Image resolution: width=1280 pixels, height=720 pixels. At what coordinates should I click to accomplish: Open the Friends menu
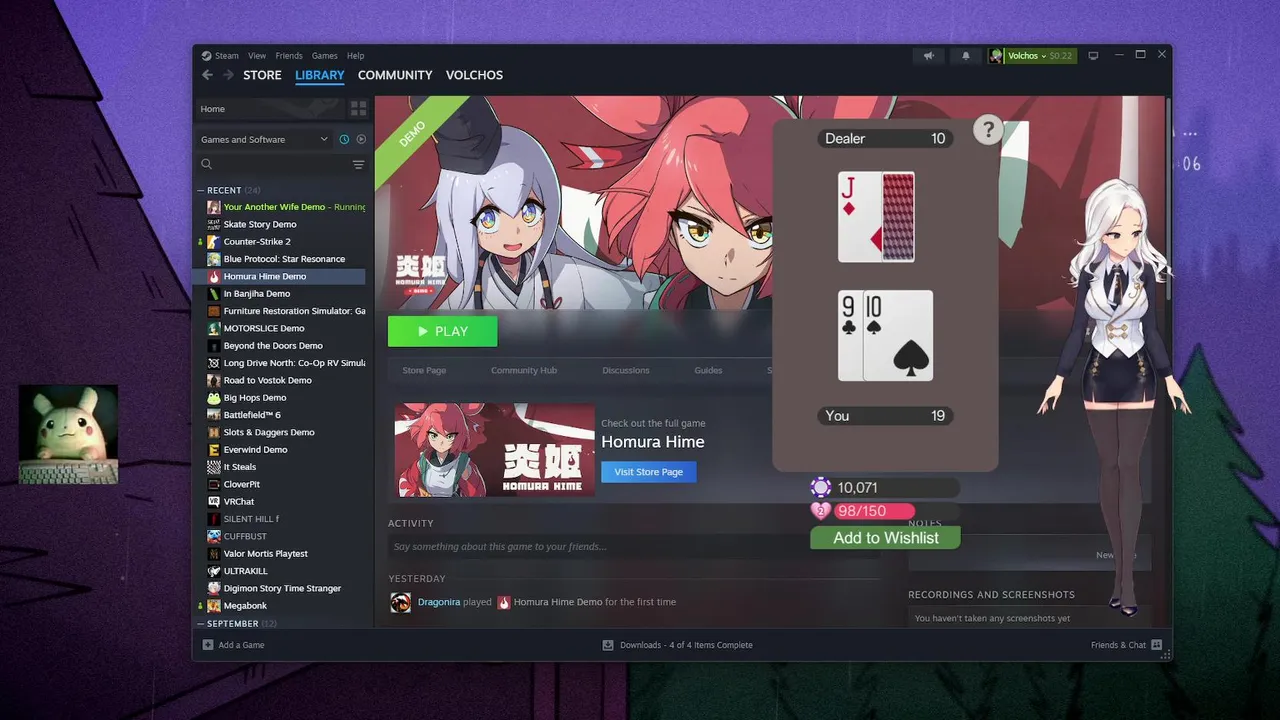[x=289, y=56]
